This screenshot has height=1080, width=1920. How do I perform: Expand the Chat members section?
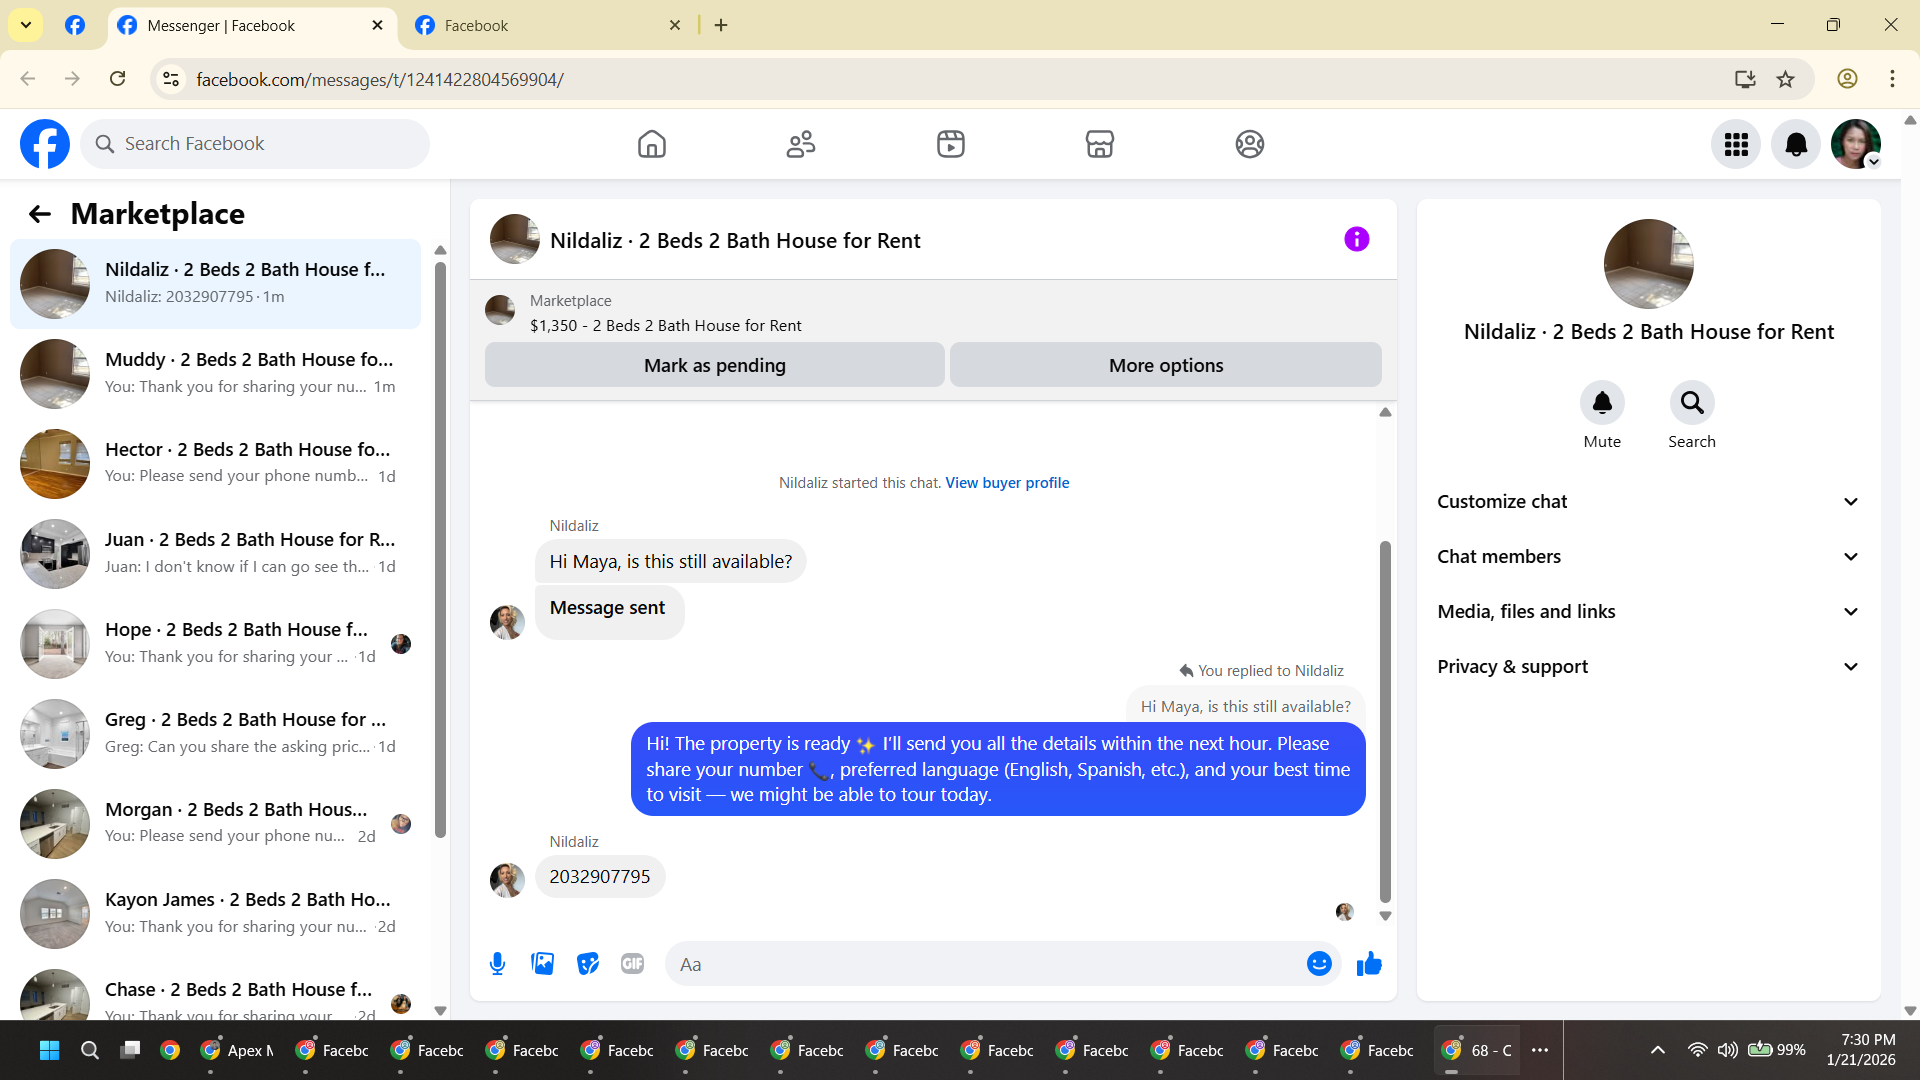pos(1648,557)
